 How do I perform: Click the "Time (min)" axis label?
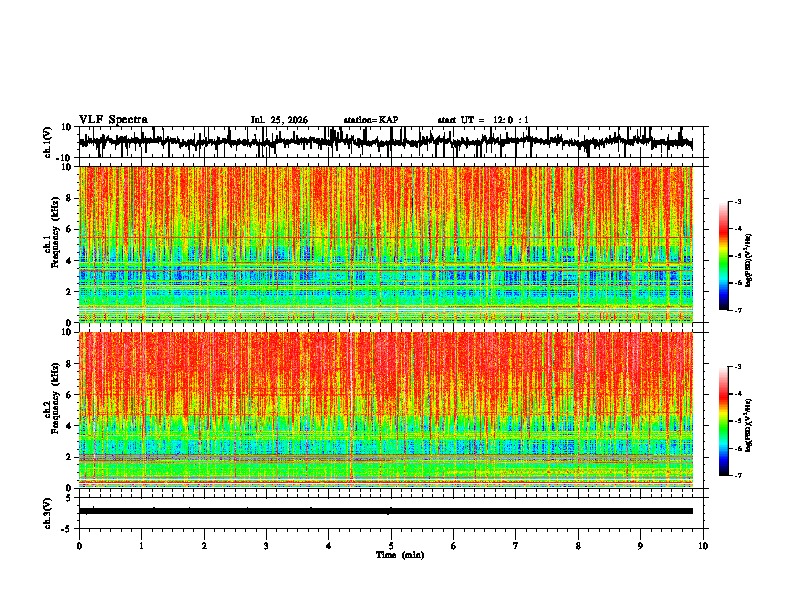[x=400, y=555]
